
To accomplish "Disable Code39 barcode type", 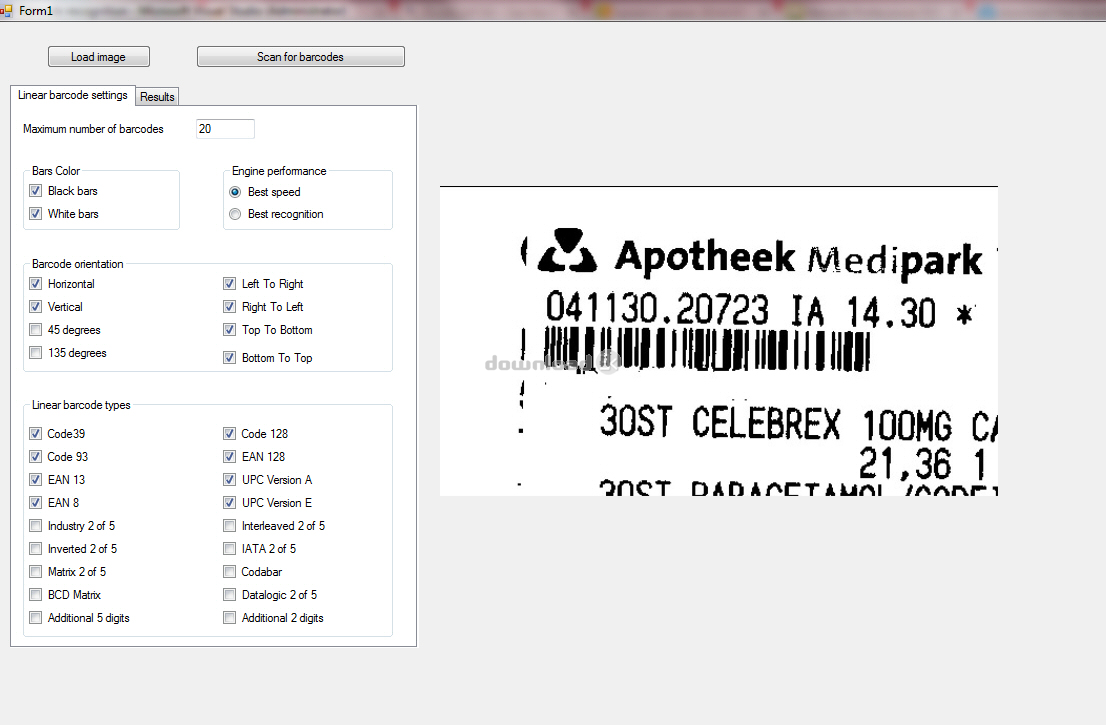I will point(36,434).
